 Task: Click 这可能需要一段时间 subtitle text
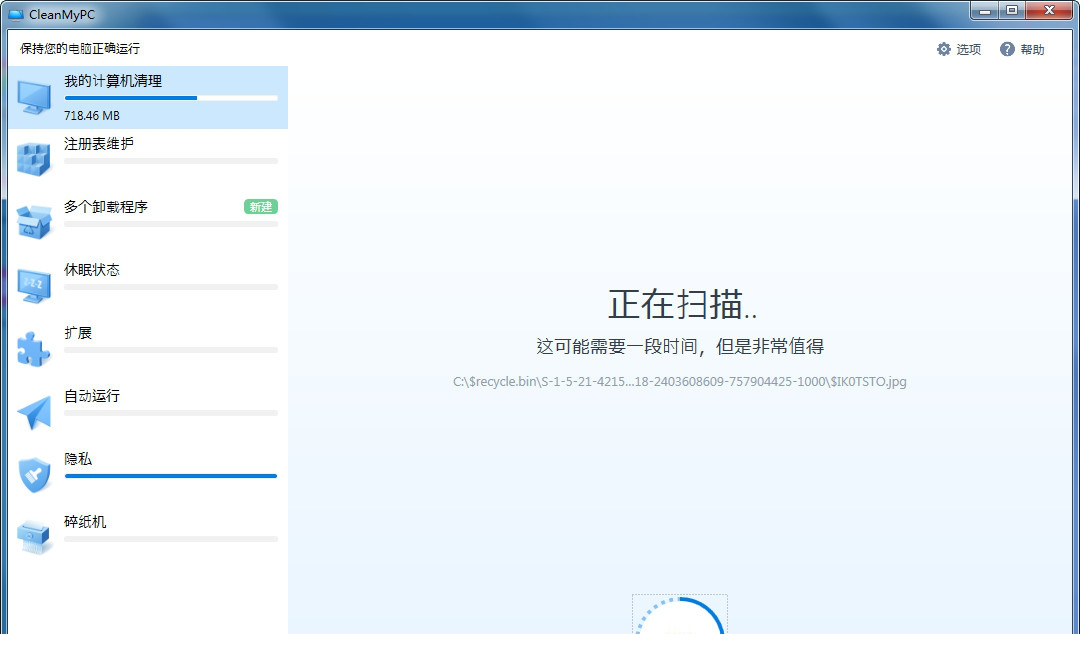pos(680,346)
